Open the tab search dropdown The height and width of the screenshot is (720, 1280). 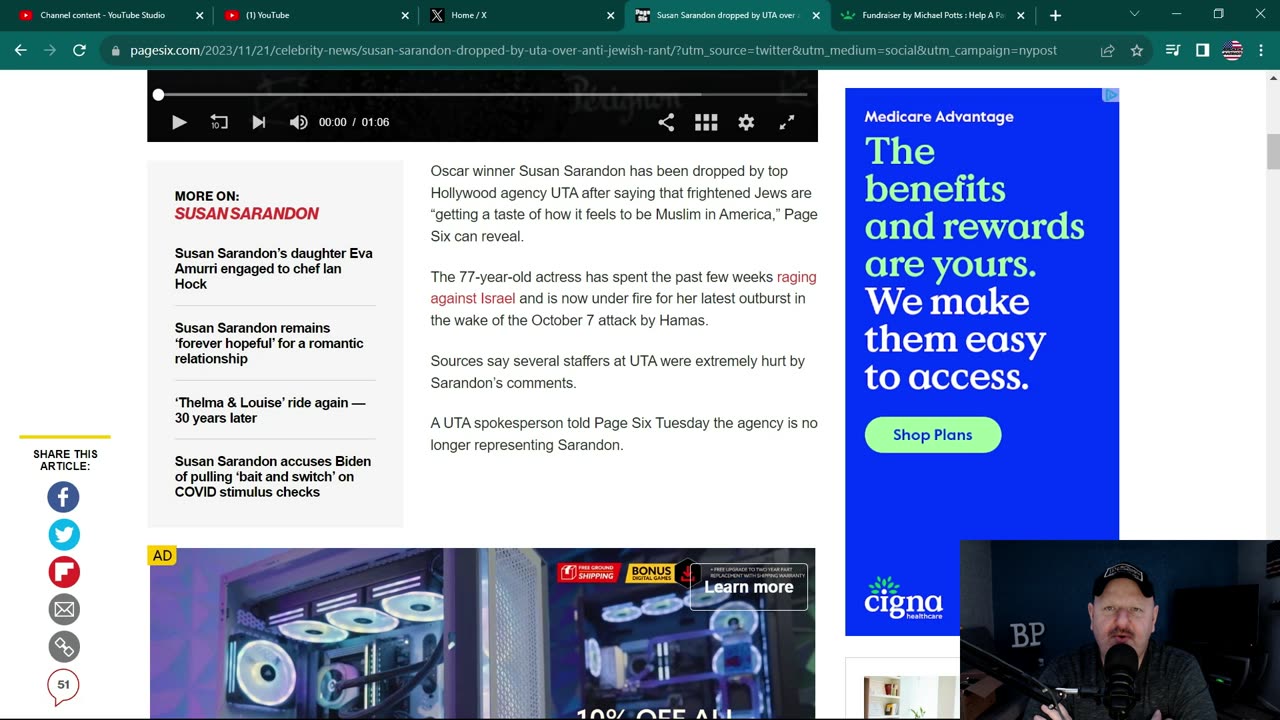click(x=1134, y=14)
